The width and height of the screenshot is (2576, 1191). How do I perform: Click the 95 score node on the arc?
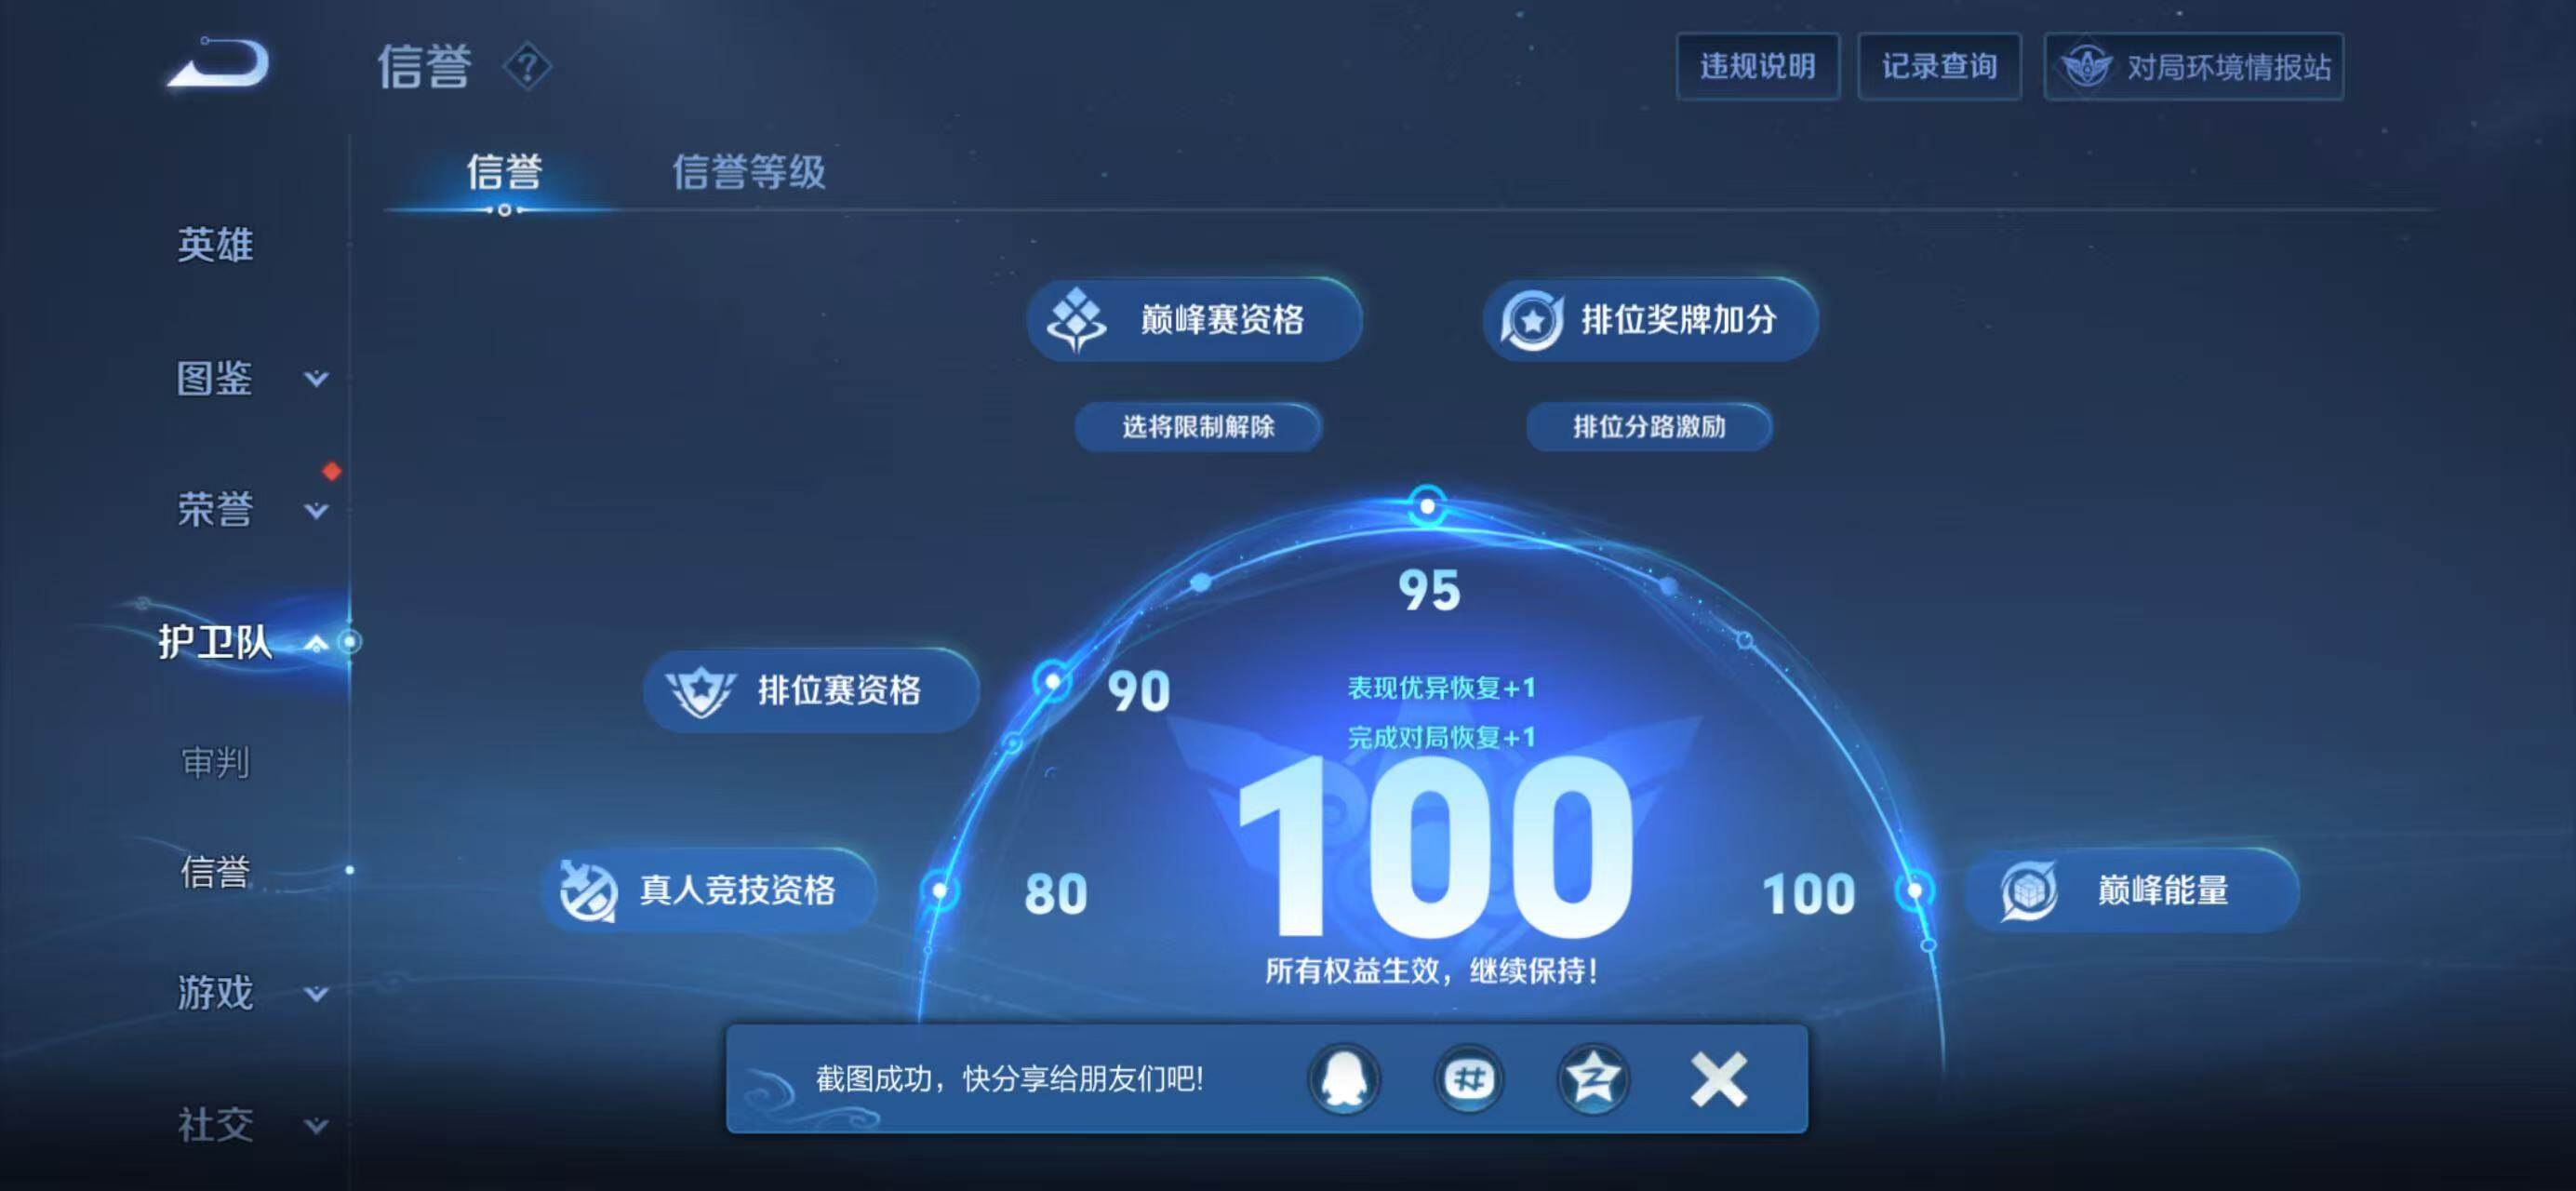(x=1427, y=507)
